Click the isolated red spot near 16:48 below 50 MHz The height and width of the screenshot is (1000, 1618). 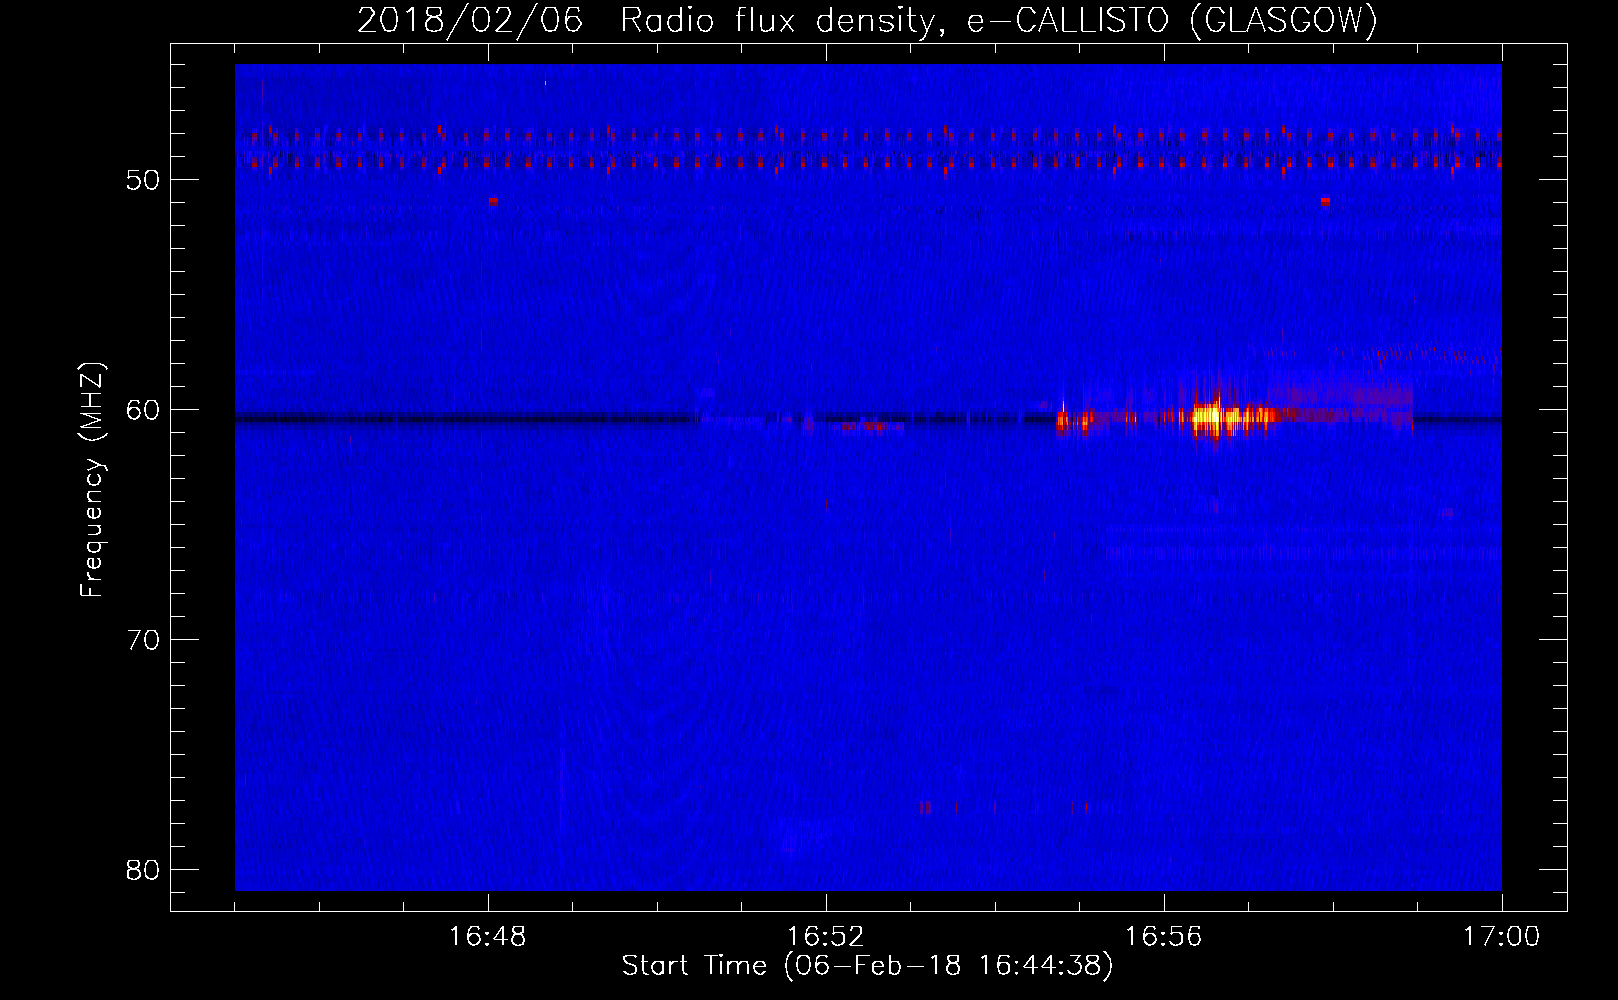coord(493,201)
